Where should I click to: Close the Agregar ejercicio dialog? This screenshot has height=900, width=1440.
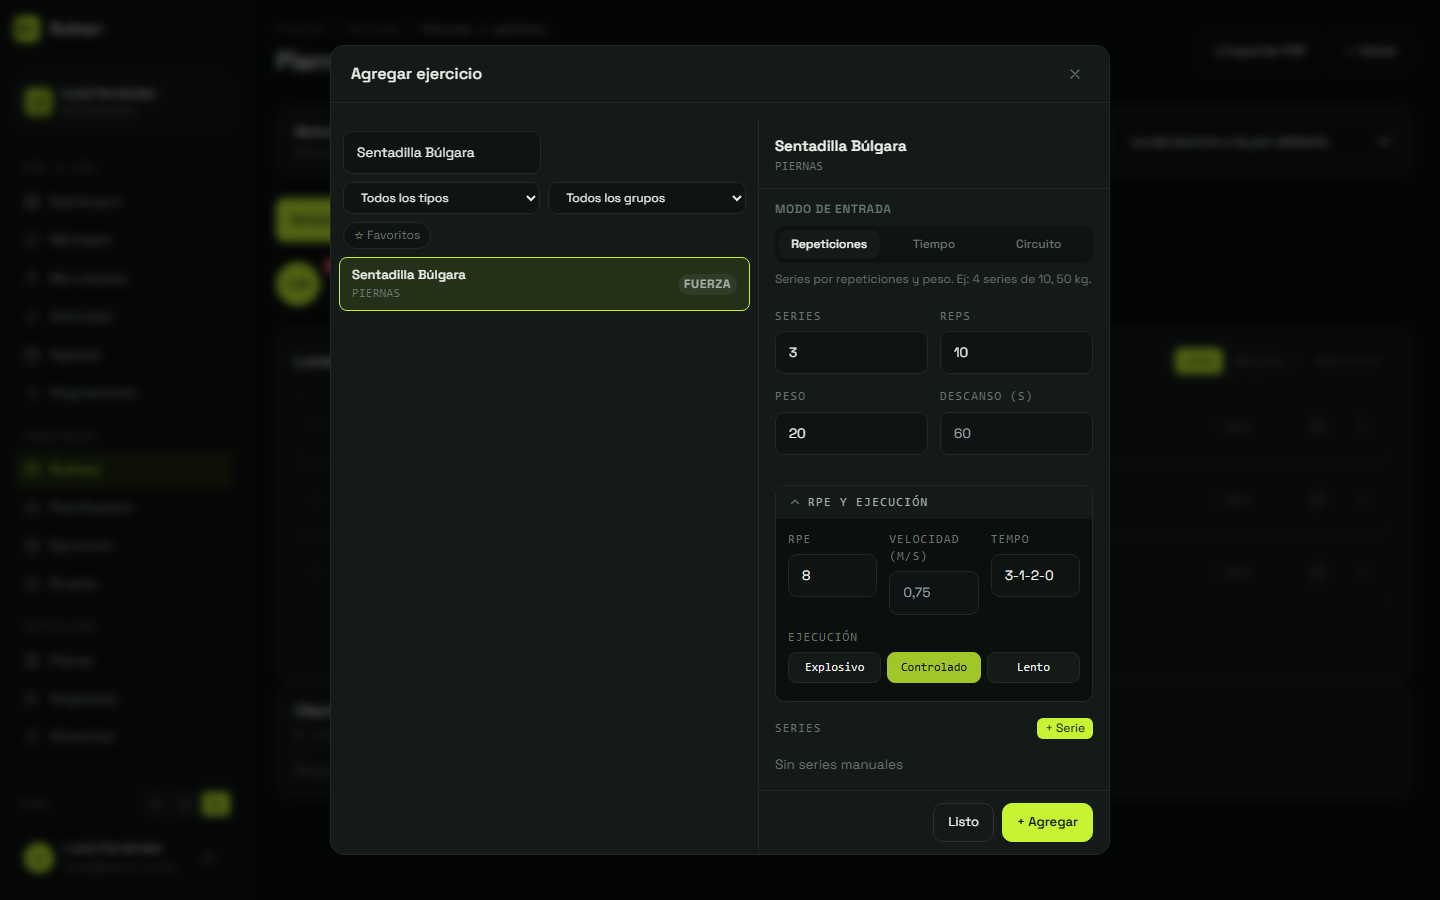click(x=1075, y=74)
